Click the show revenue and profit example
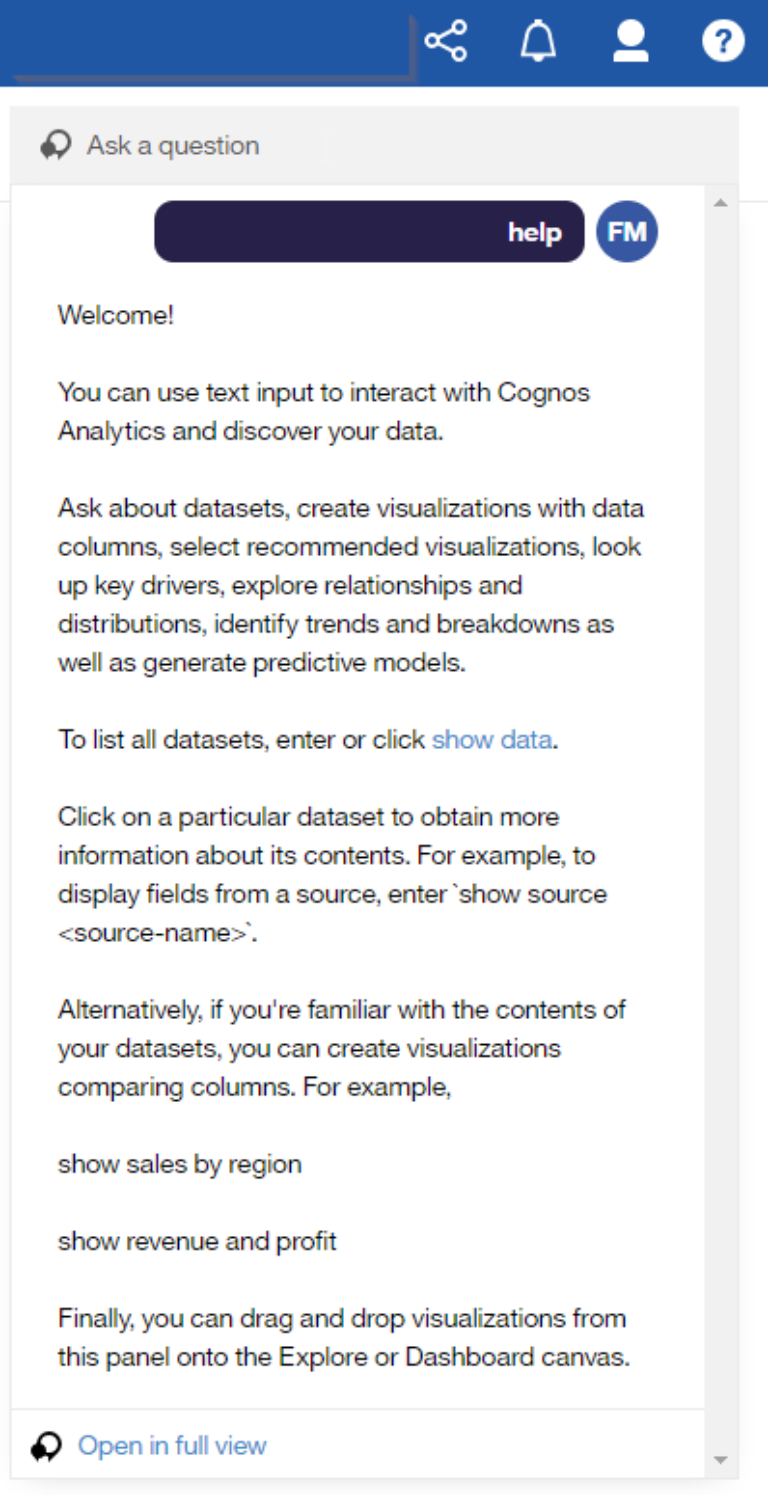Viewport: 768px width, 1495px height. 197,1241
